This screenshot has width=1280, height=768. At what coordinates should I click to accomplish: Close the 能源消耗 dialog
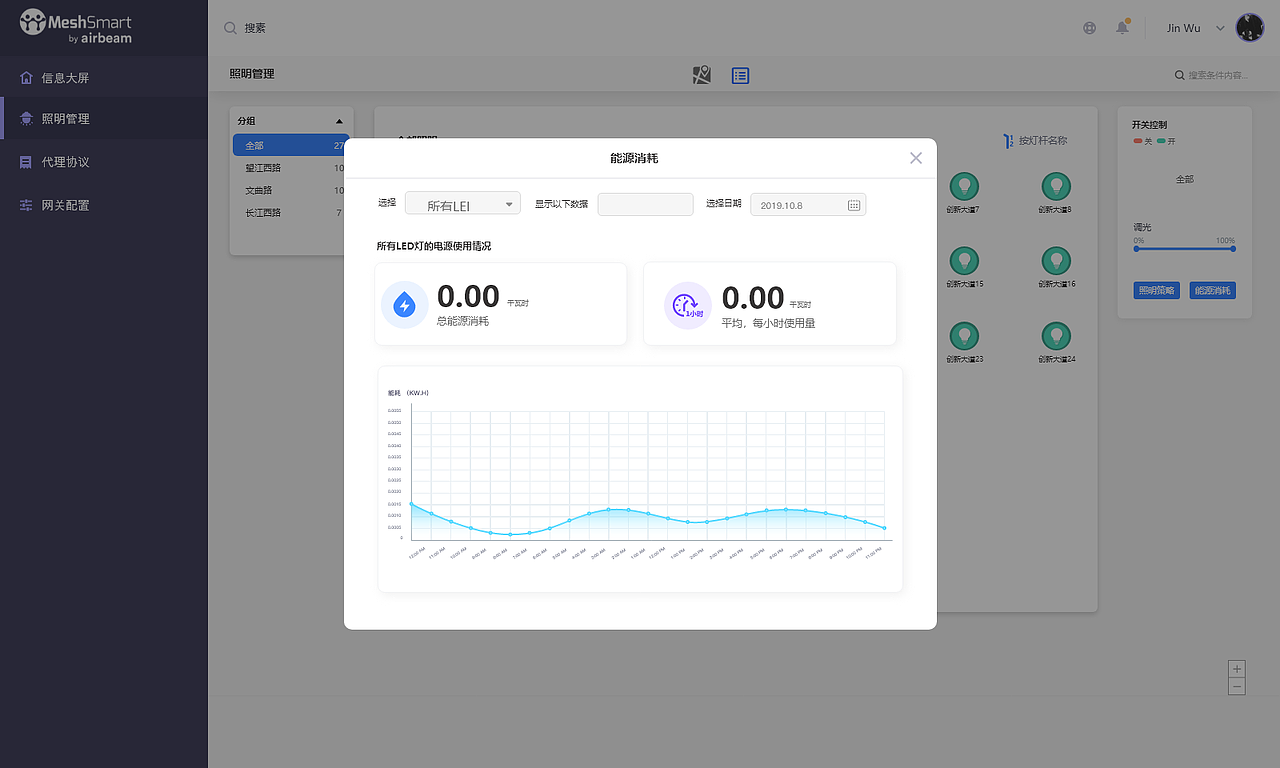click(916, 158)
